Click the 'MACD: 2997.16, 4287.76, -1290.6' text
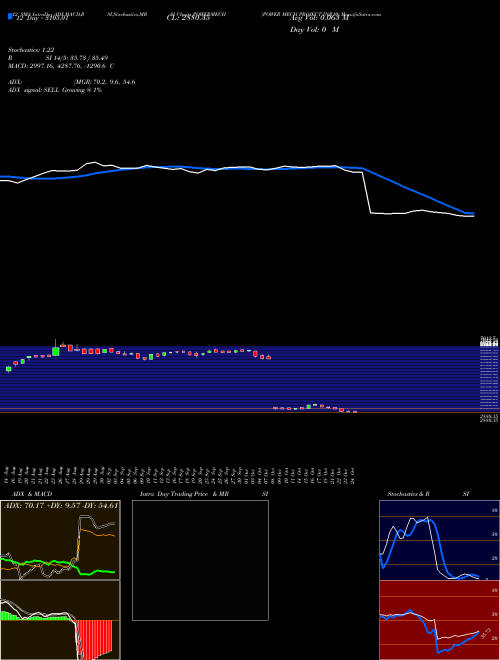The image size is (500, 660). [x=58, y=66]
